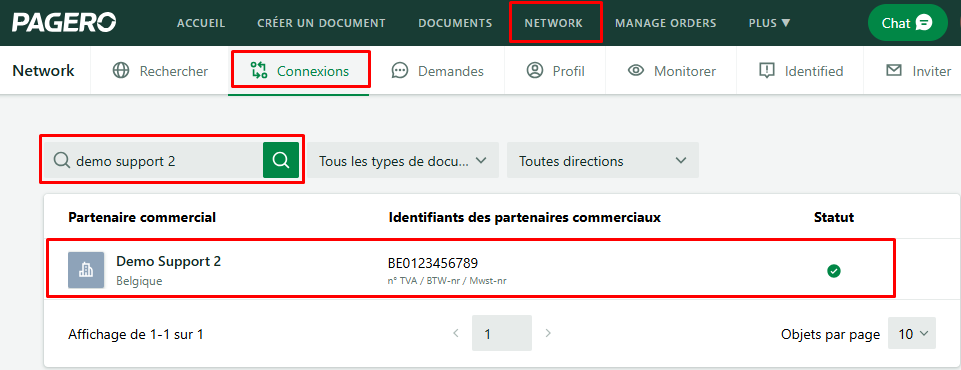Click the green search button
Image resolution: width=961 pixels, height=370 pixels.
tap(281, 160)
